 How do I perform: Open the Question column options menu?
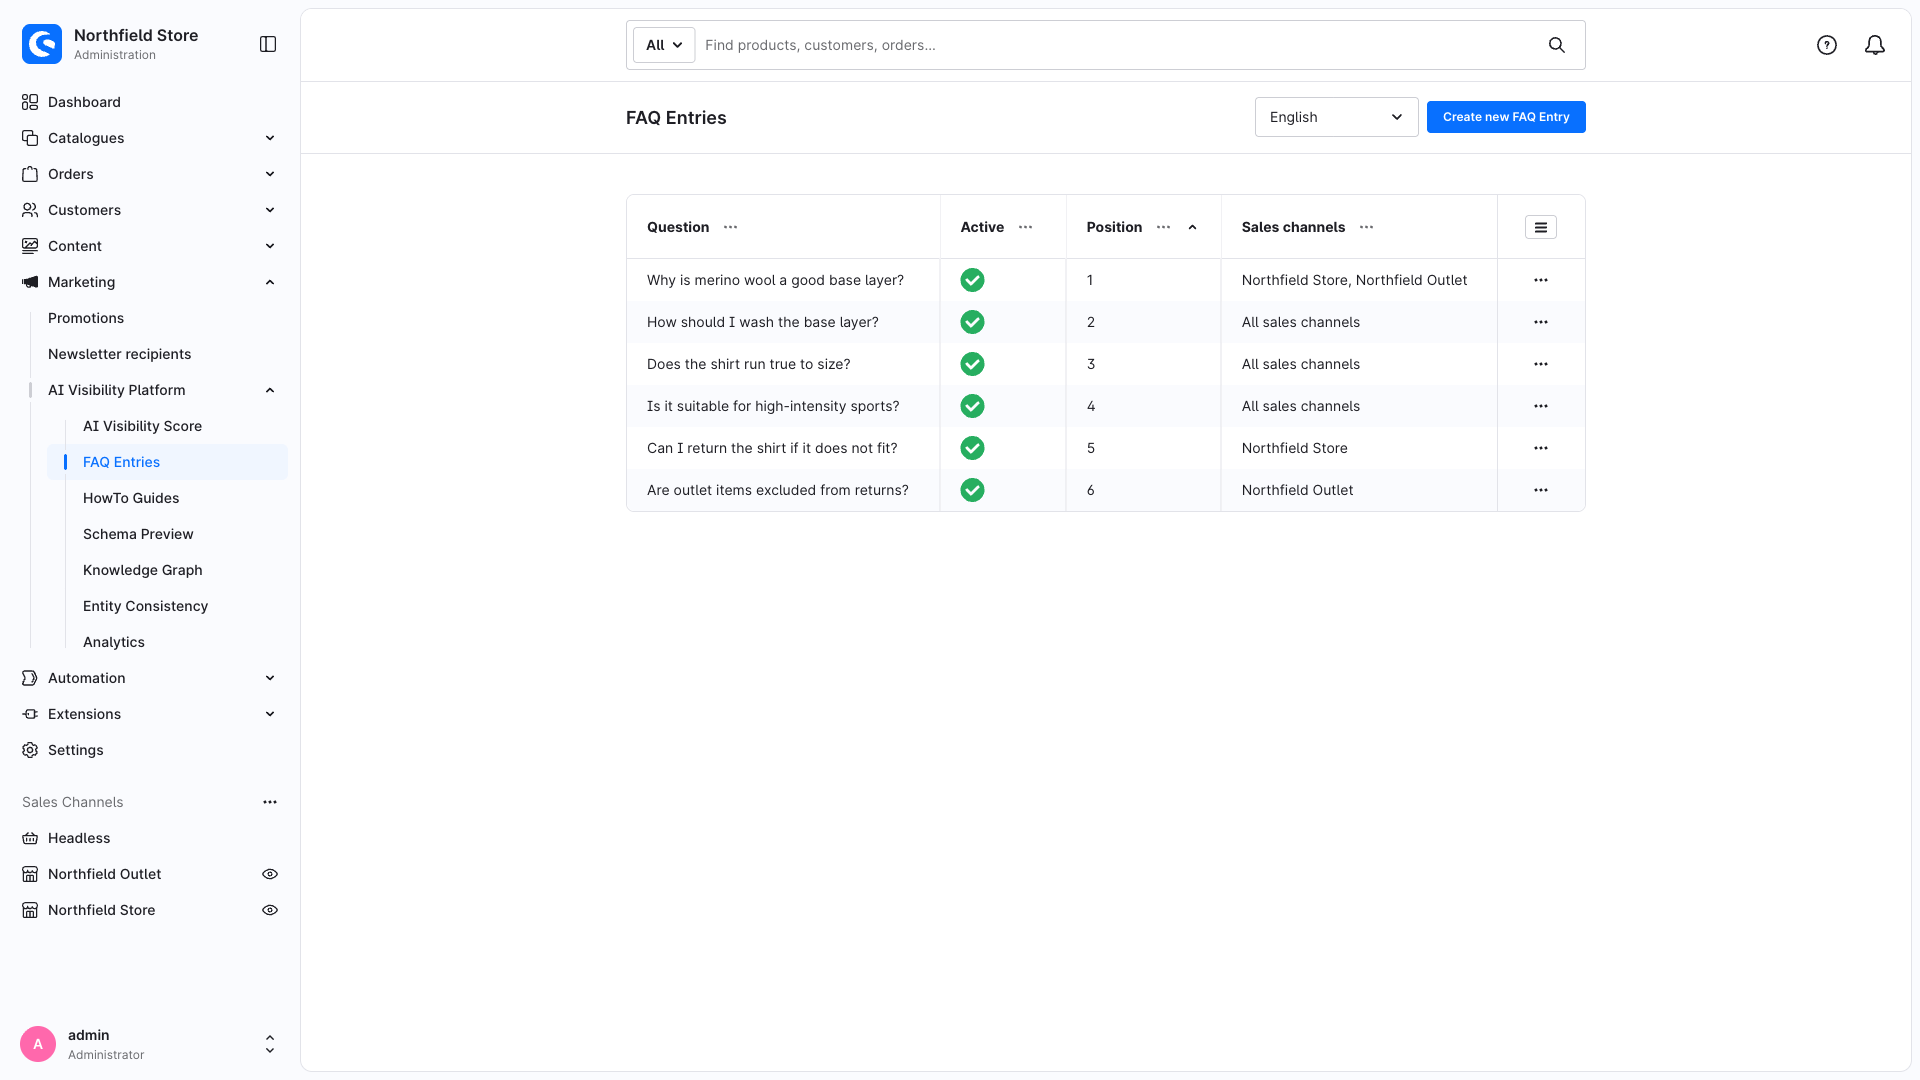click(731, 227)
